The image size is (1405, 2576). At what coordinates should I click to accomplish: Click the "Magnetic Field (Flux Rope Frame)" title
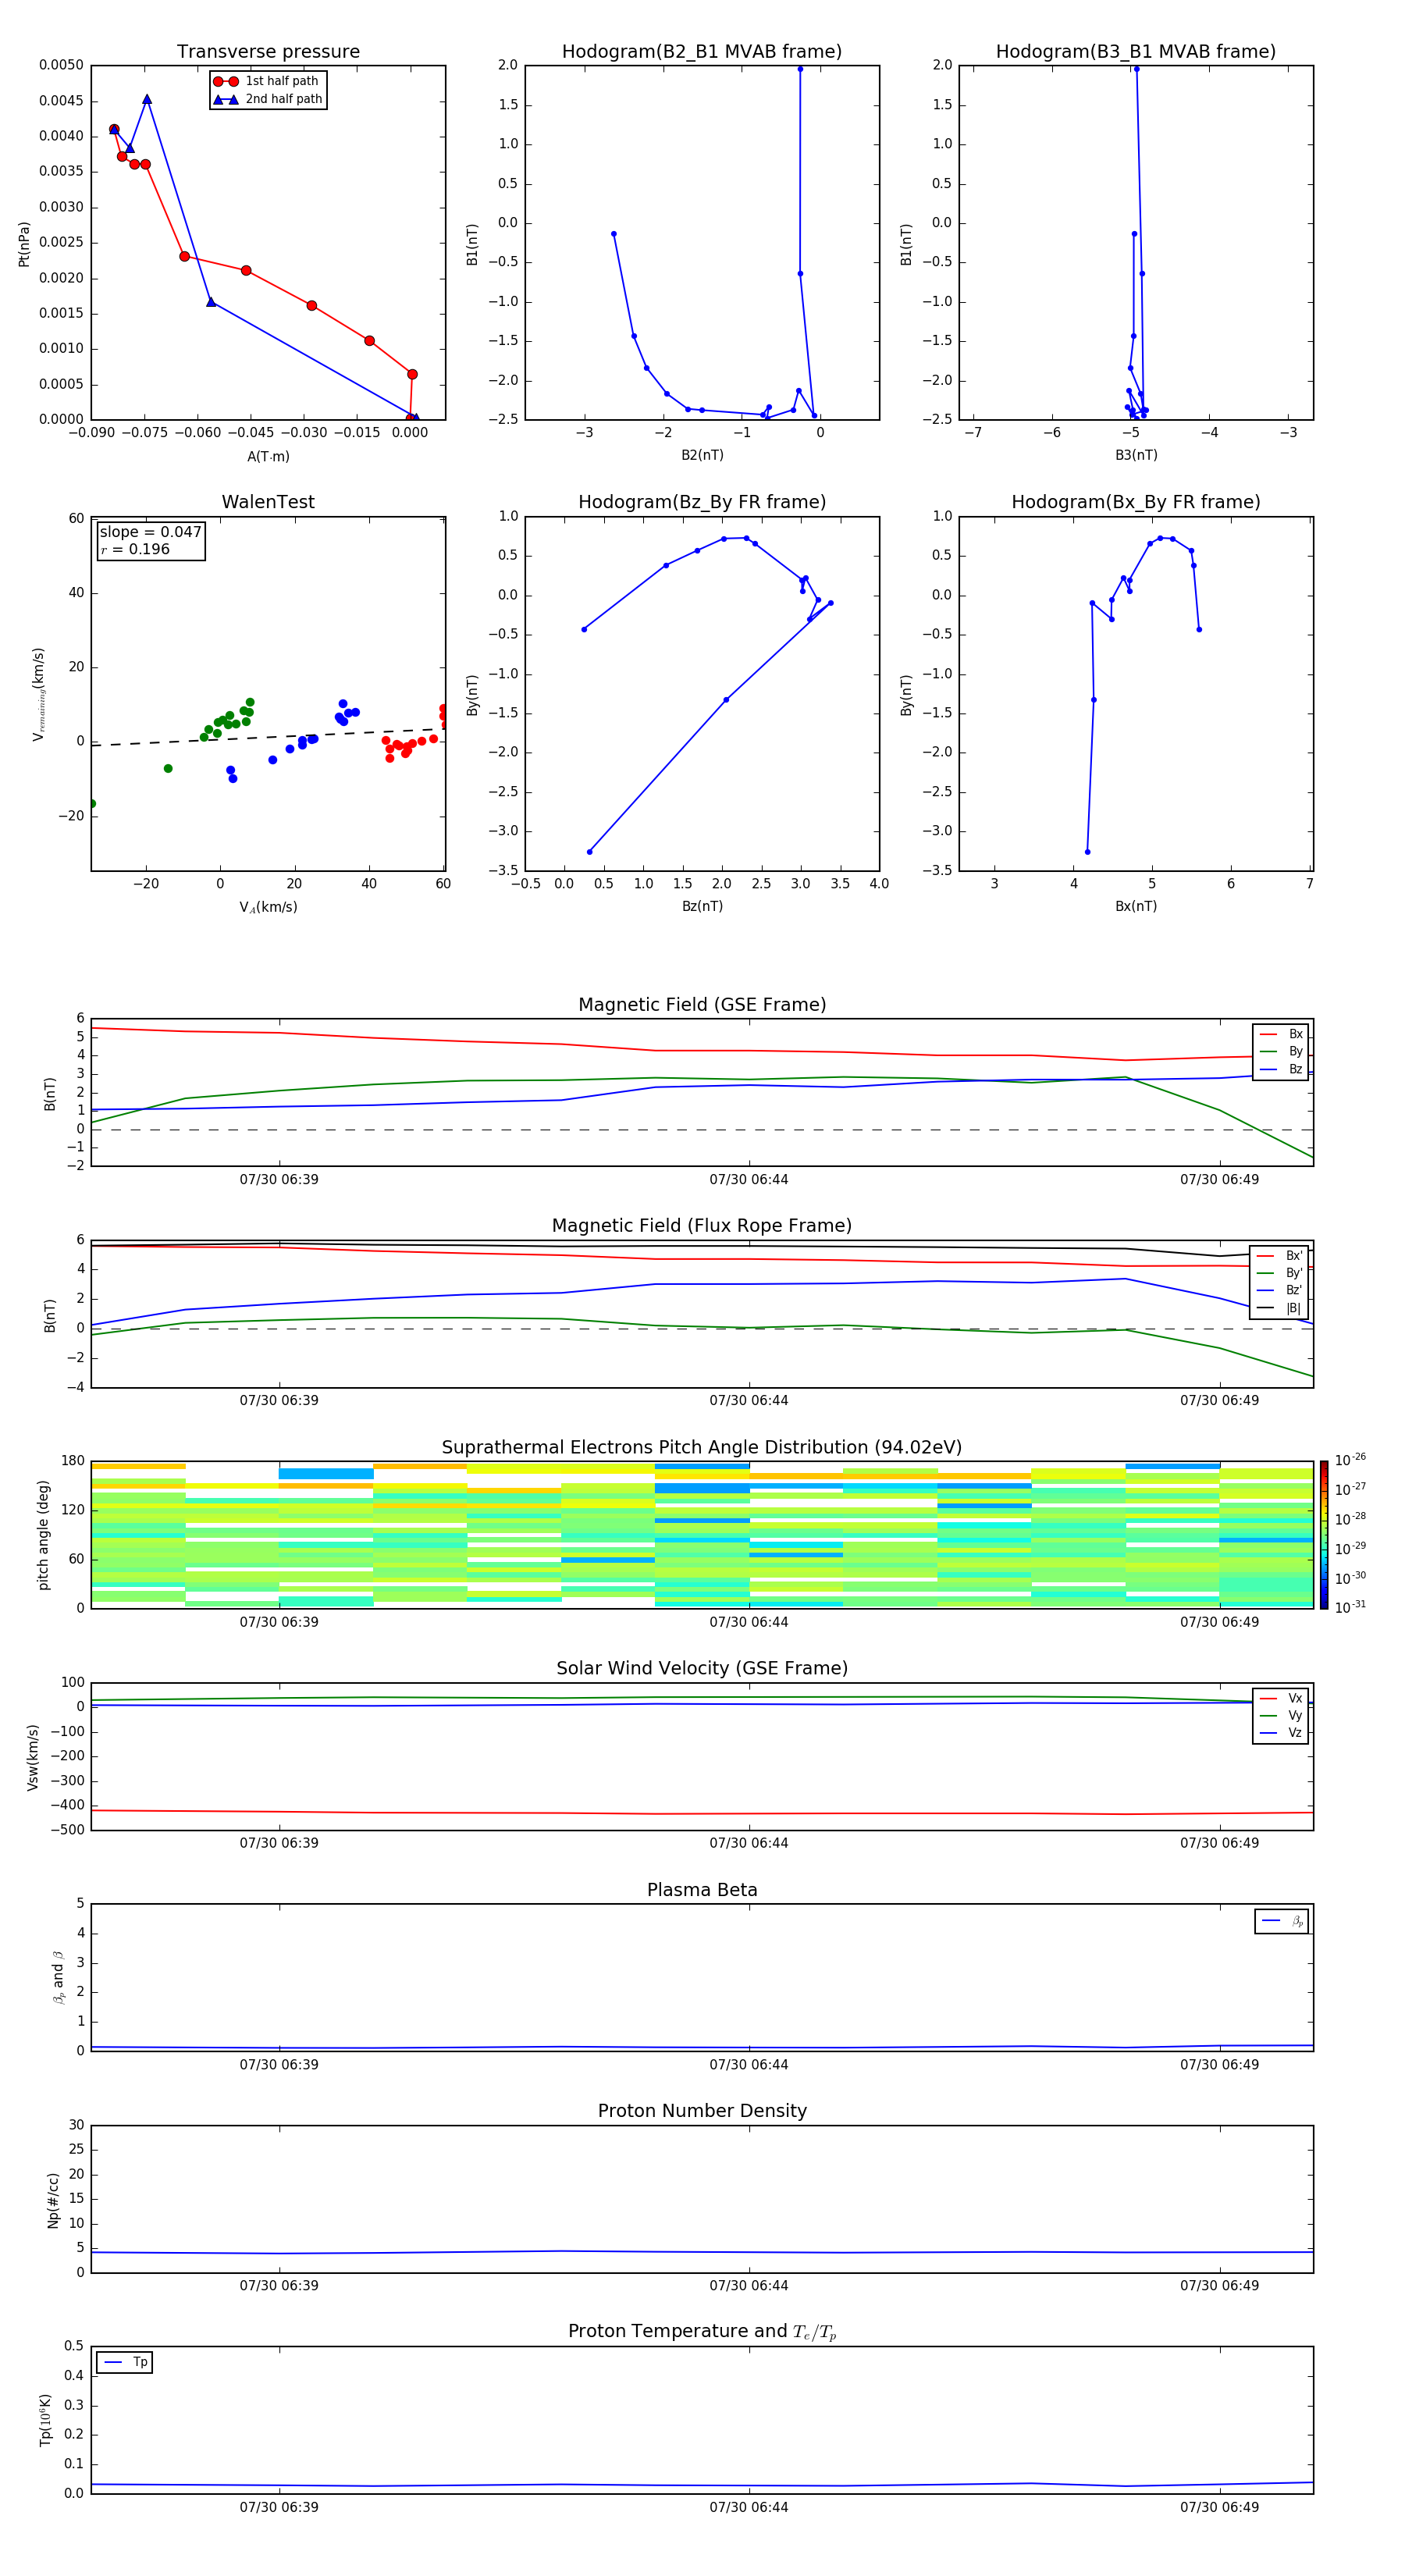(x=702, y=1226)
